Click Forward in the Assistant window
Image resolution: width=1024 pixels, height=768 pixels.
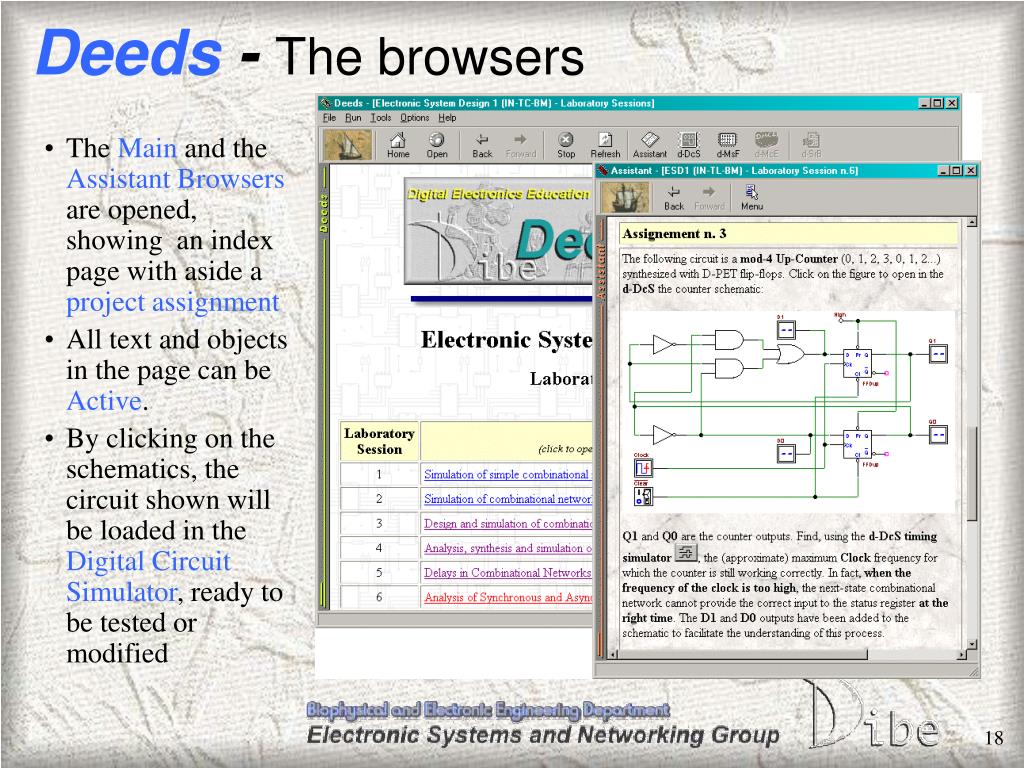[709, 198]
